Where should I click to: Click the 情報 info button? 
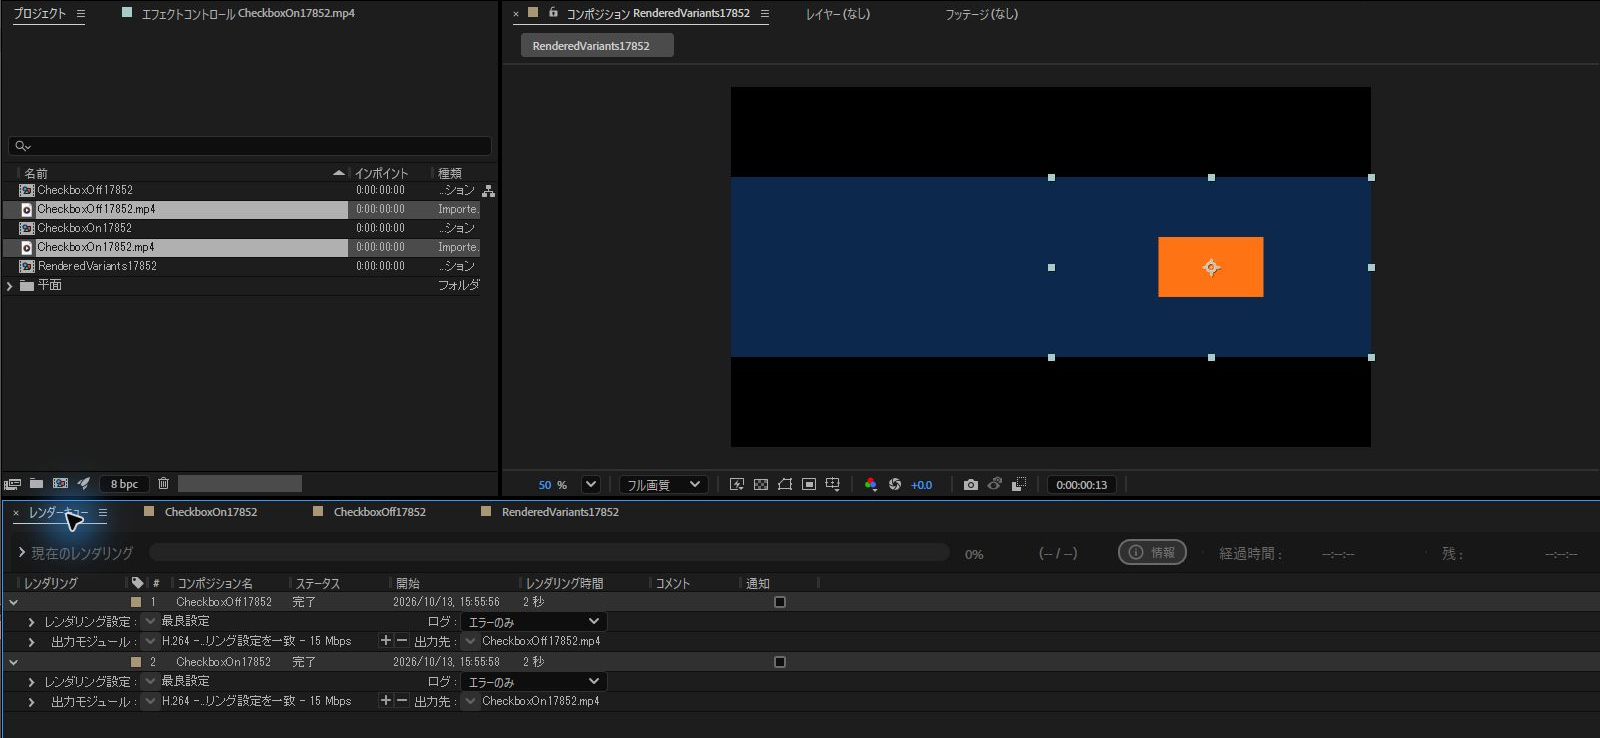pyautogui.click(x=1152, y=552)
